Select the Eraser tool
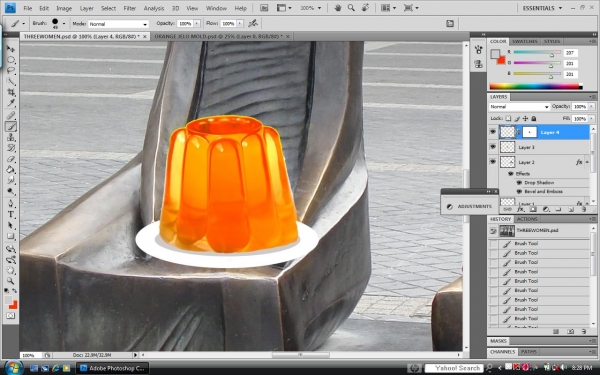 pos(11,158)
